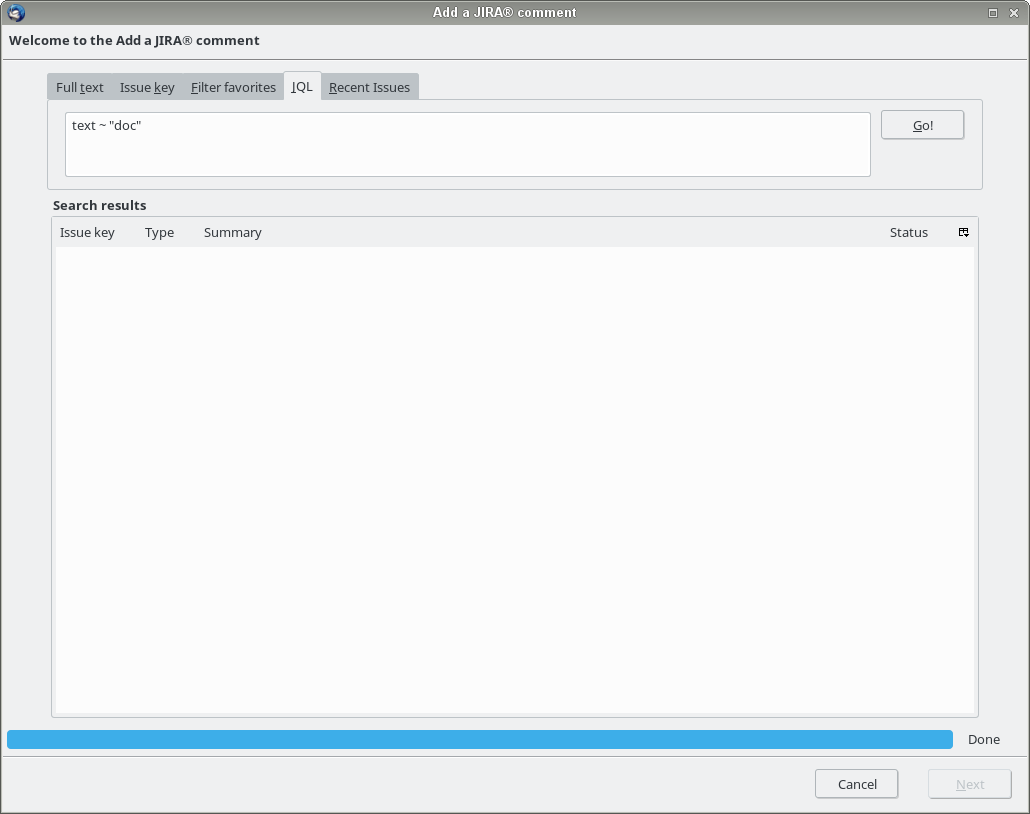This screenshot has width=1030, height=814.
Task: Click the Go! search button
Action: [922, 125]
